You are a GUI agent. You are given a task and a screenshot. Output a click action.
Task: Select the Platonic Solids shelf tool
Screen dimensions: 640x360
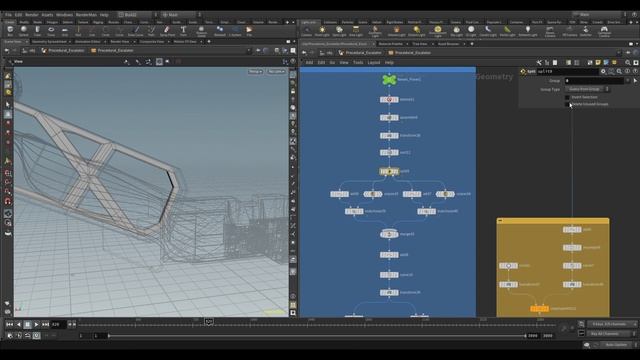tap(201, 31)
